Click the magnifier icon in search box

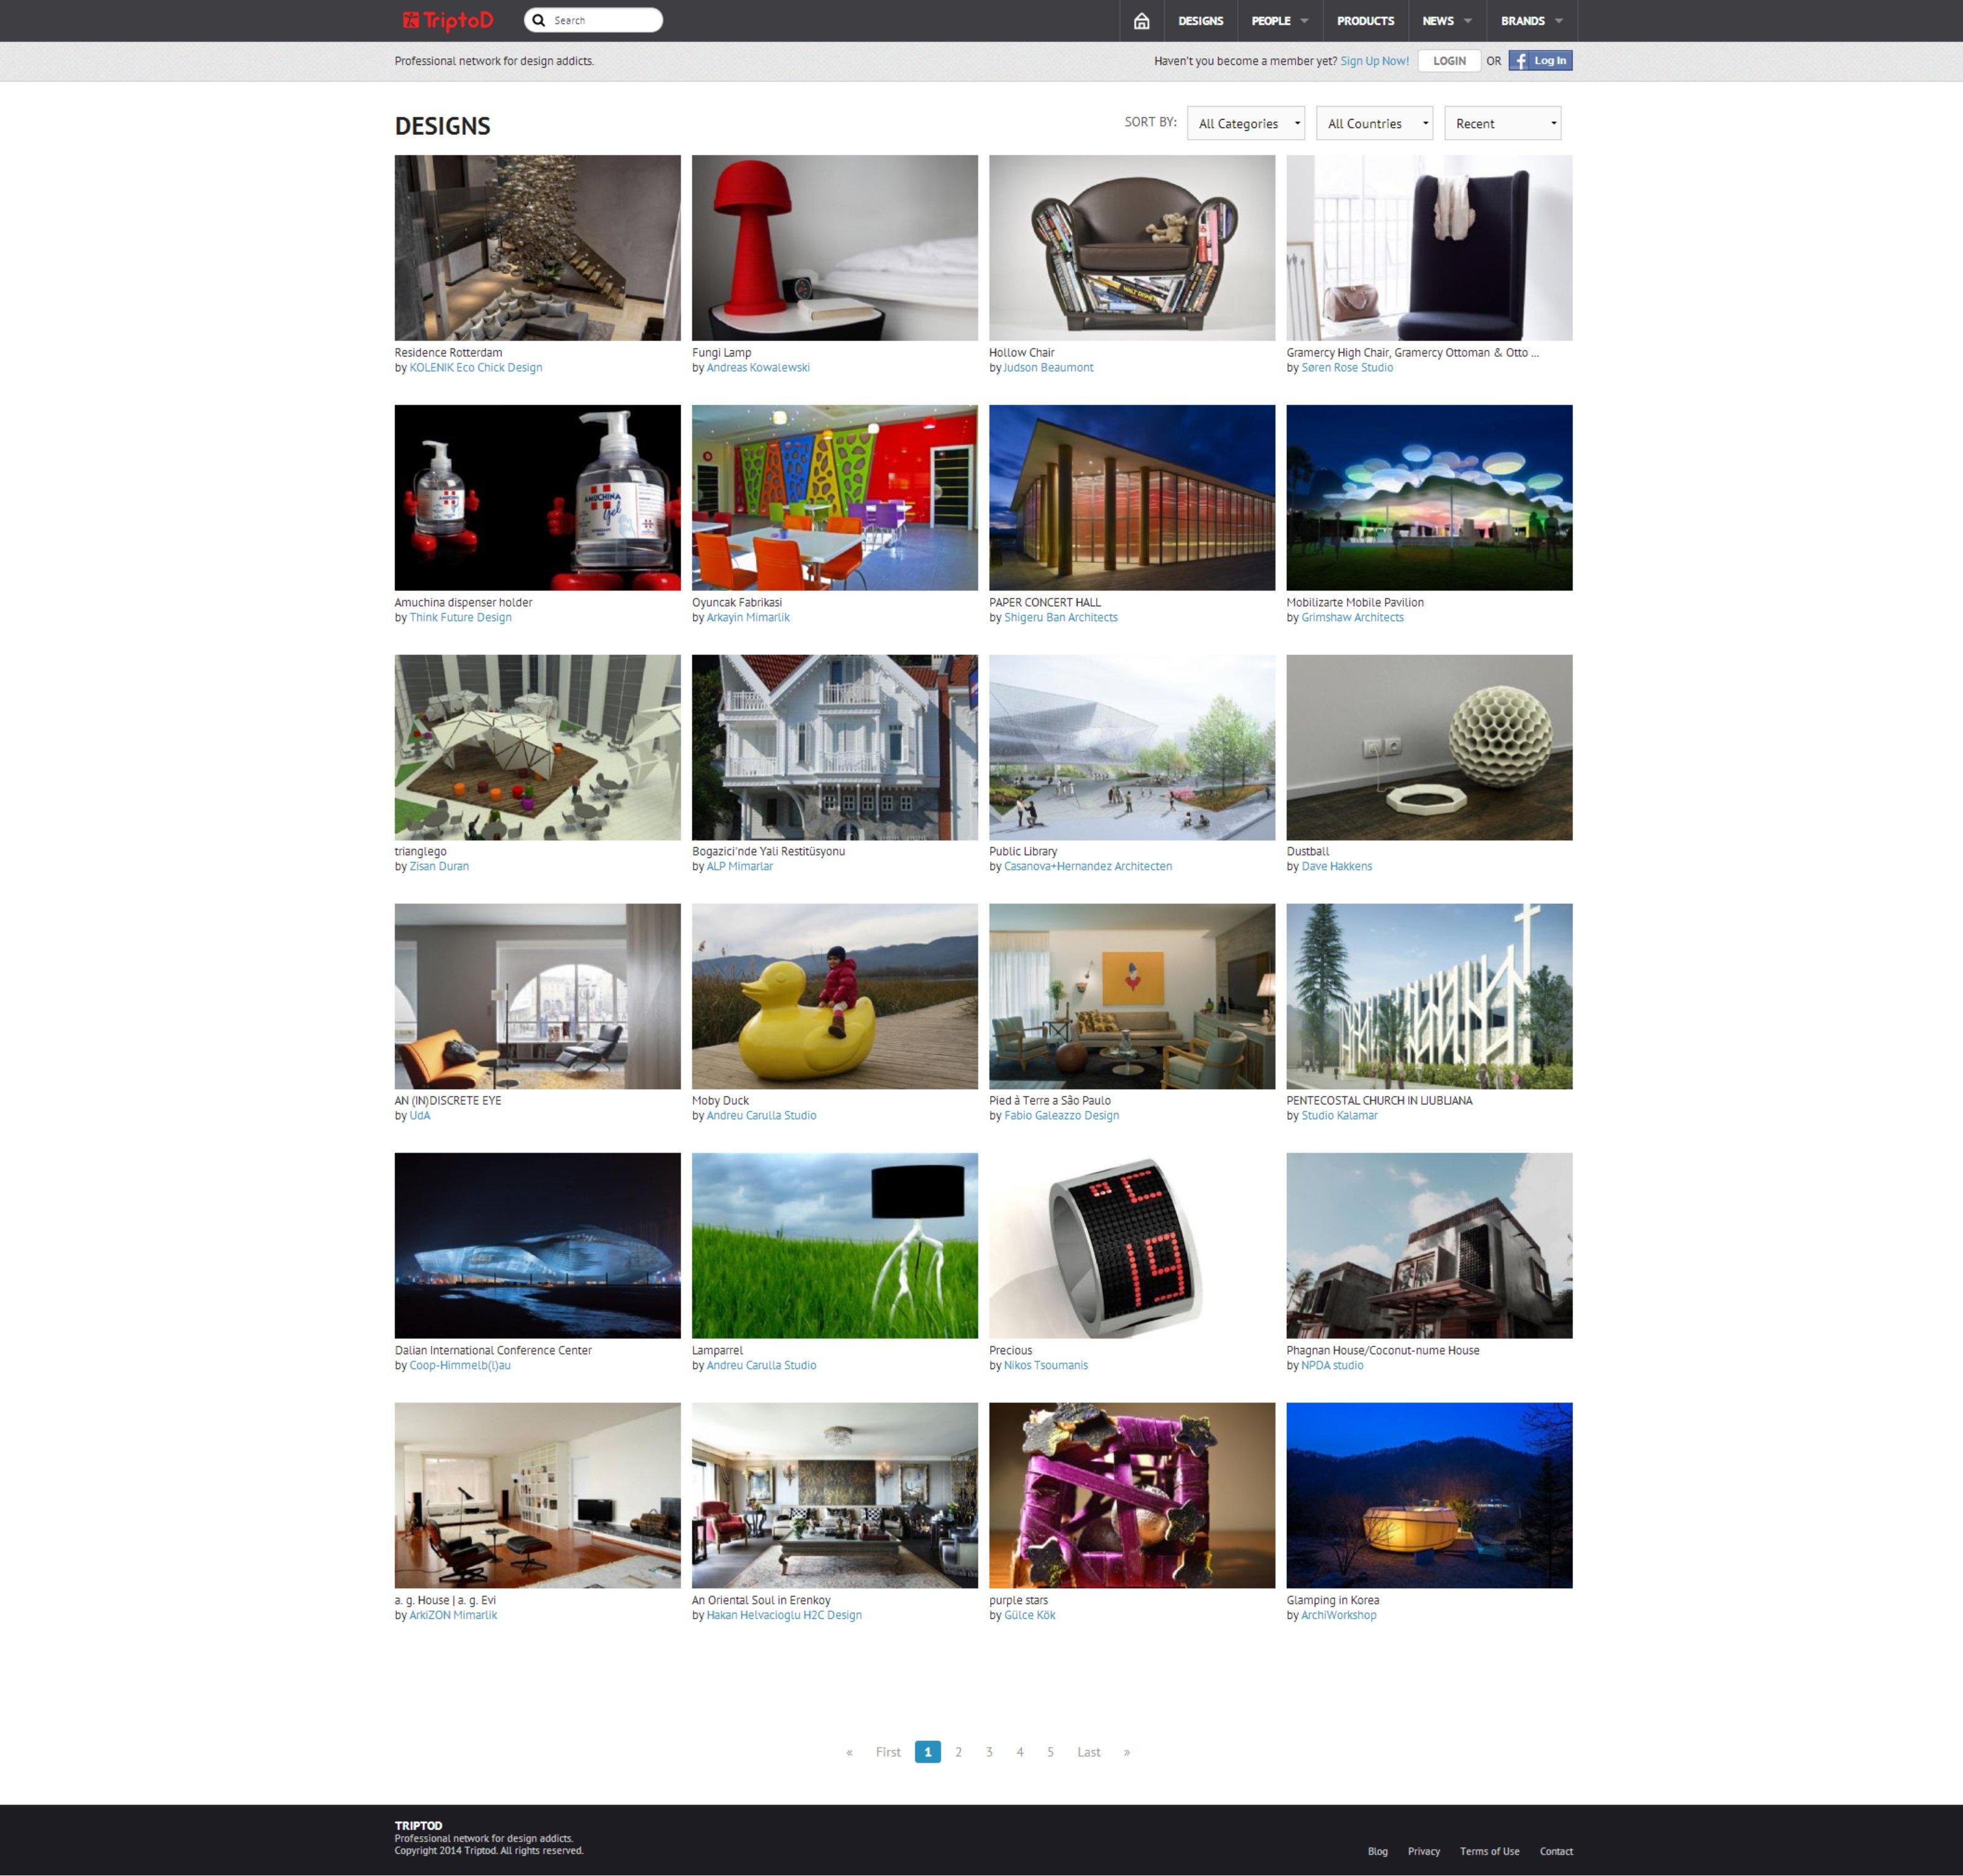coord(539,20)
